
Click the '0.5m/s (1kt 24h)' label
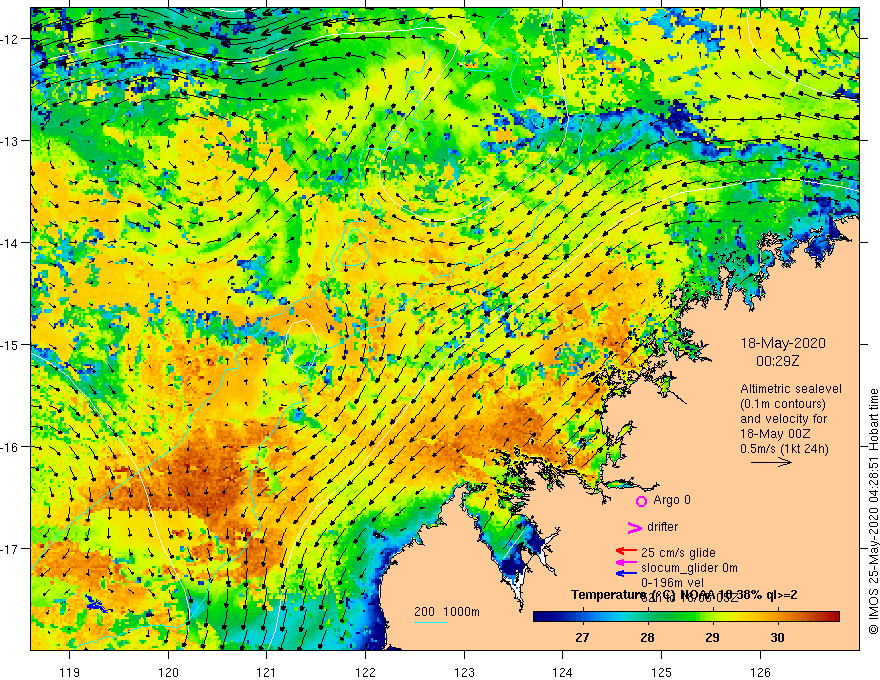(x=784, y=449)
